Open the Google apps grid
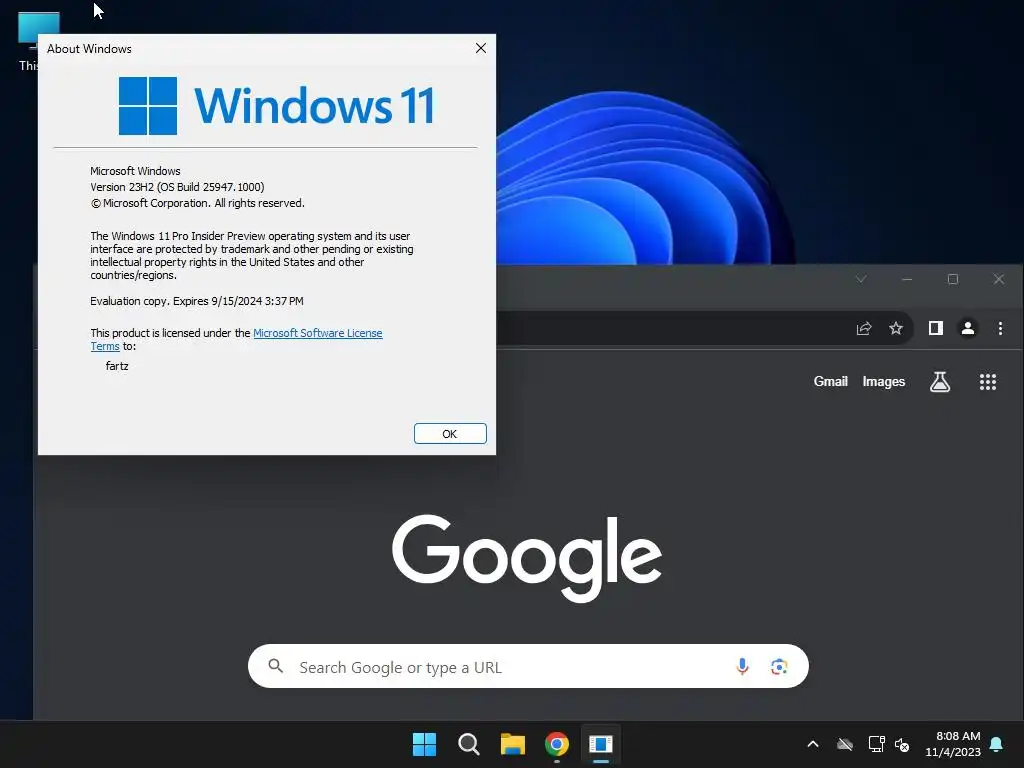This screenshot has width=1024, height=768. 987,382
